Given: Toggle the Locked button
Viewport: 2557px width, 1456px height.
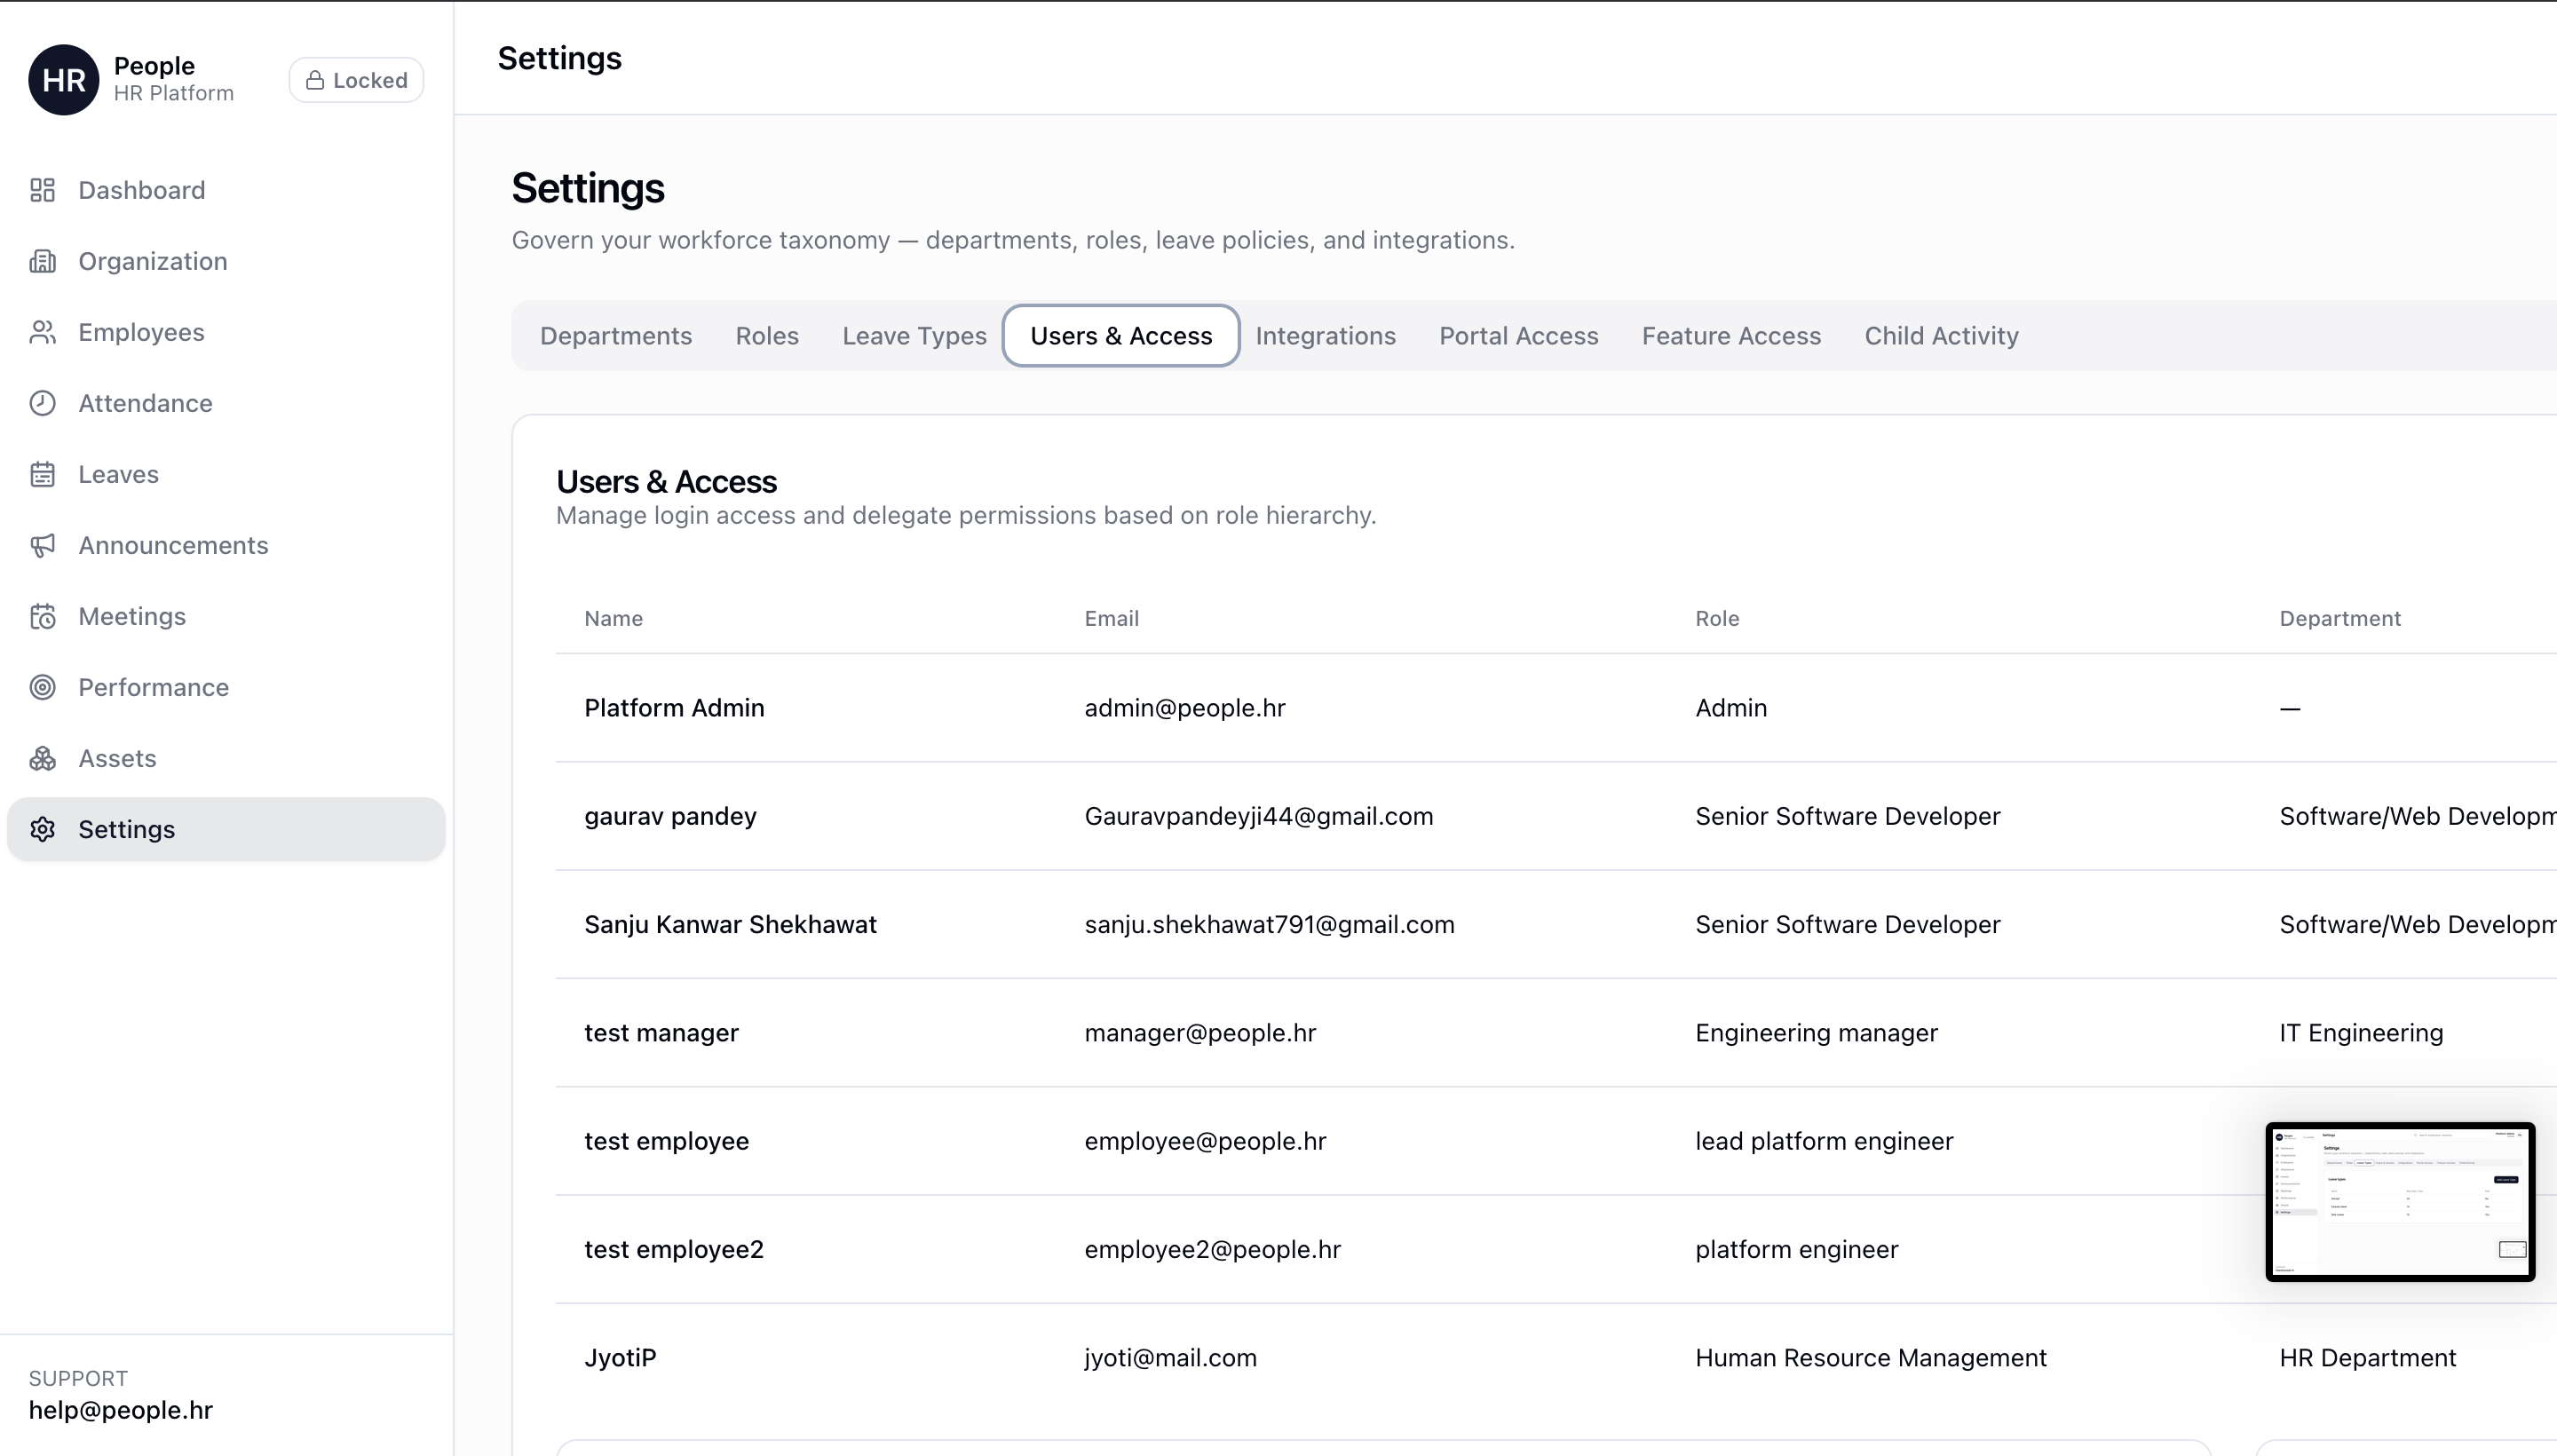Looking at the screenshot, I should click(356, 80).
